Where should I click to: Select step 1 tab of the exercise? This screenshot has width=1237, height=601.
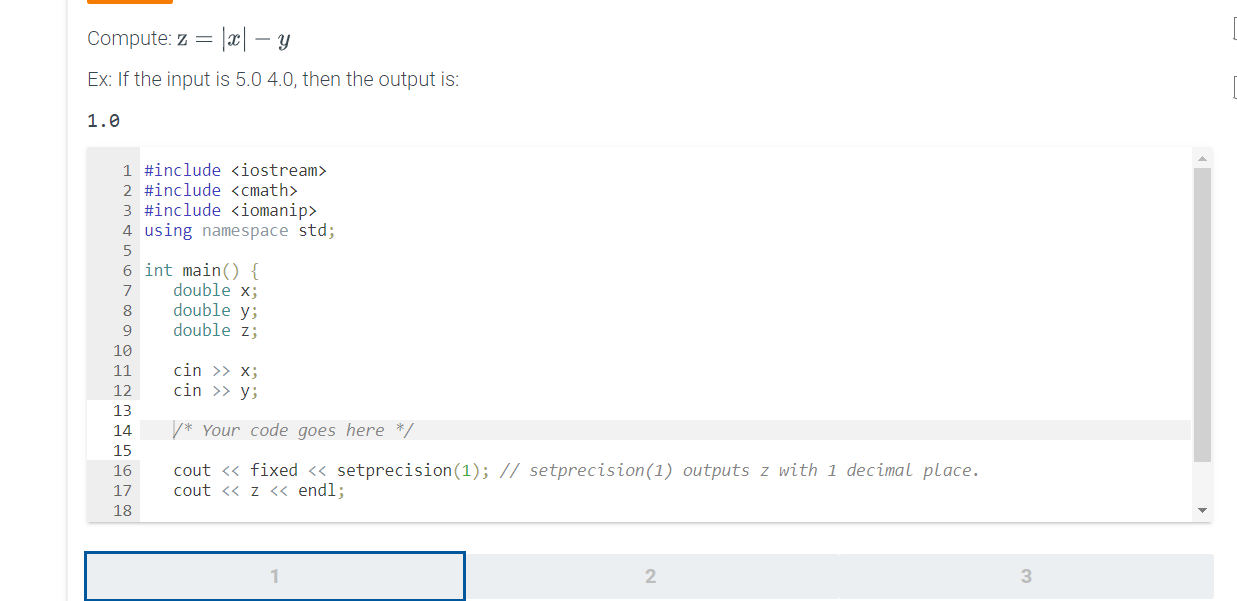point(274,575)
